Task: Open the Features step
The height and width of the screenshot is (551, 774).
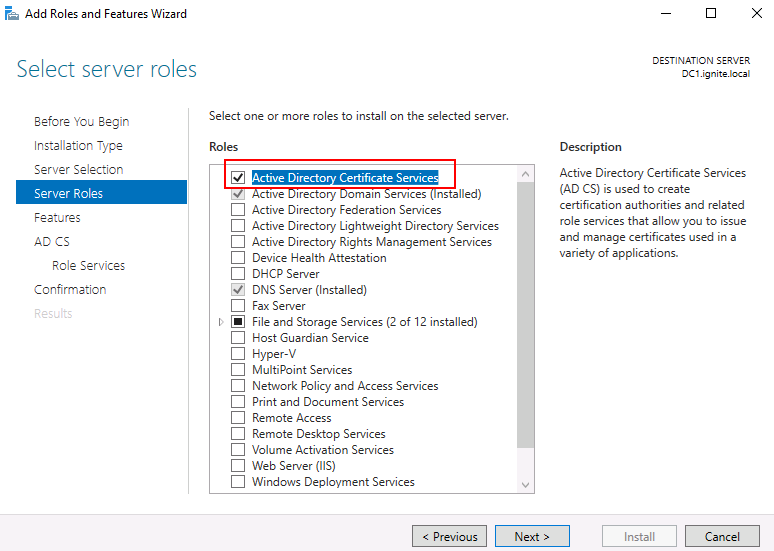Action: [x=57, y=217]
